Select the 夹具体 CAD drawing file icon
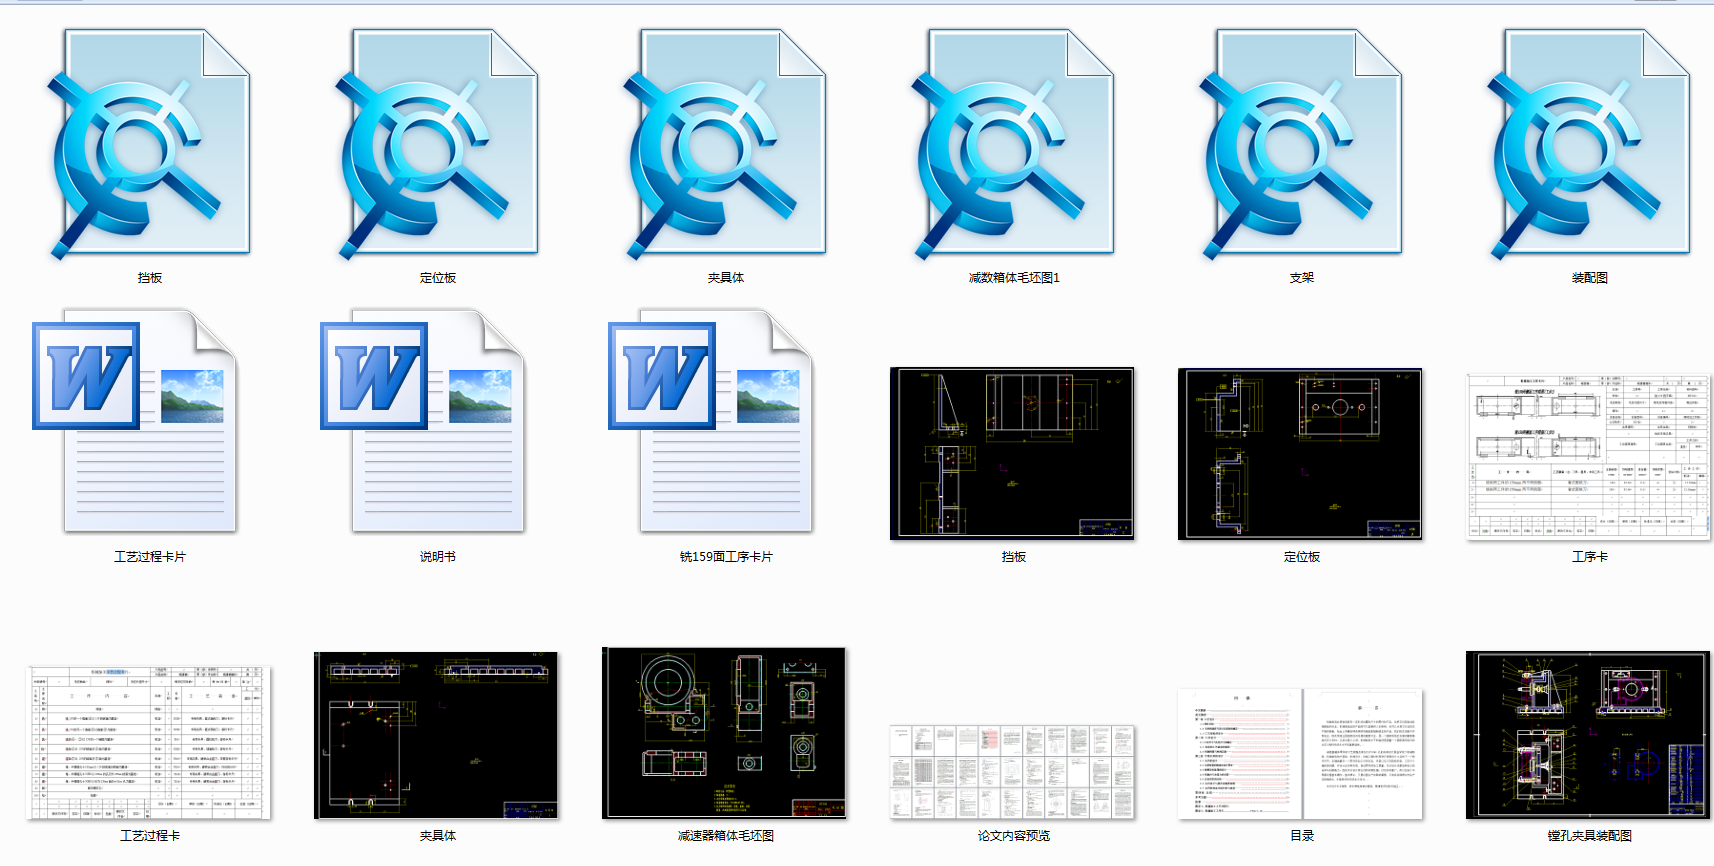 pos(726,145)
